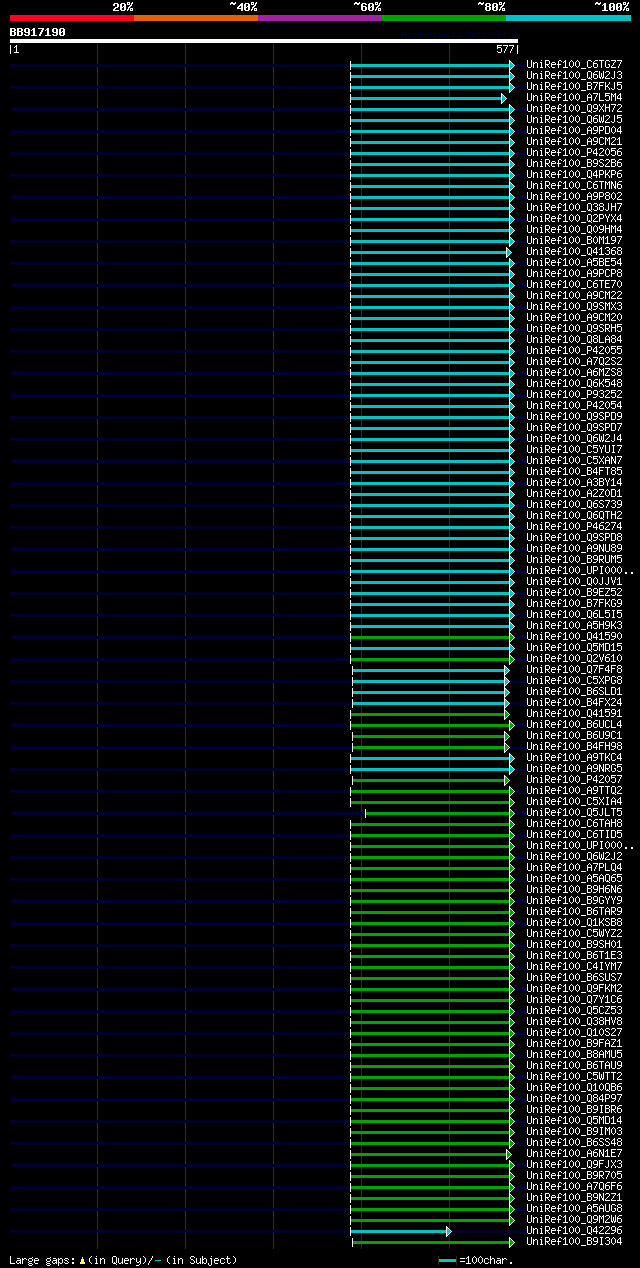Click the =100char. scale legend bar
The height and width of the screenshot is (1268, 640).
pyautogui.click(x=447, y=1260)
